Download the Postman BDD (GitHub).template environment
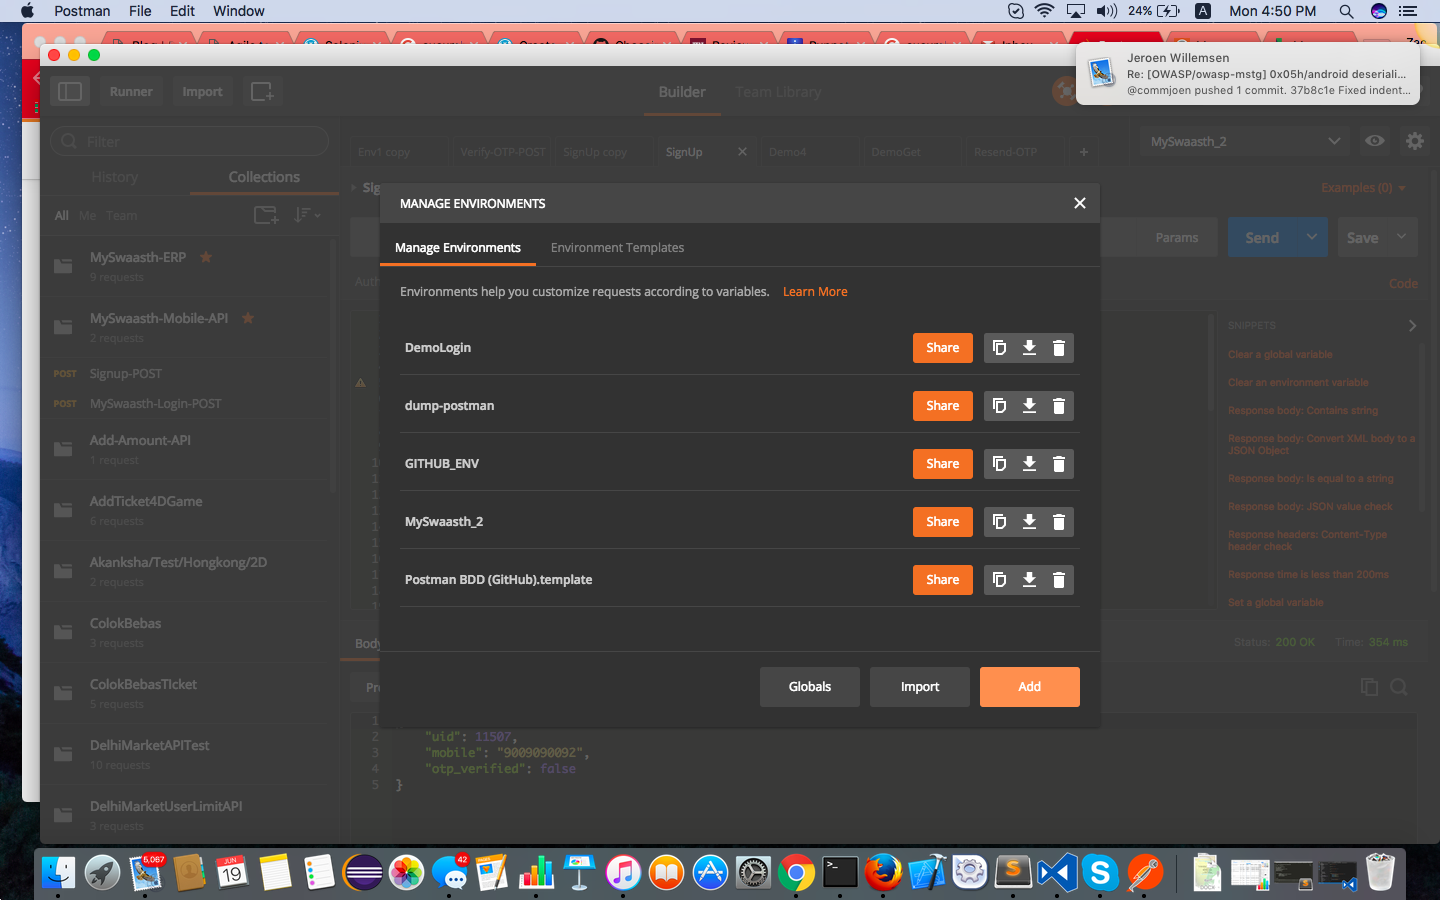This screenshot has width=1440, height=900. [x=1029, y=580]
